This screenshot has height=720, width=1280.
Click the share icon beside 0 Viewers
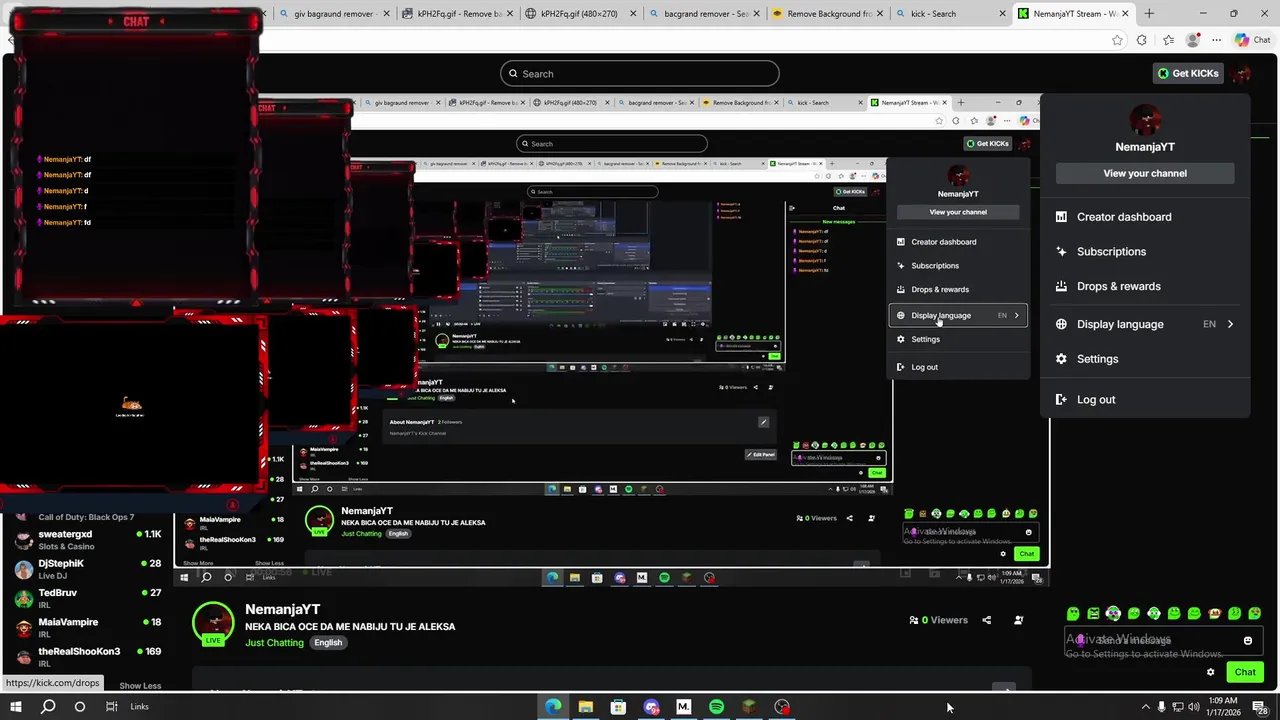click(986, 620)
